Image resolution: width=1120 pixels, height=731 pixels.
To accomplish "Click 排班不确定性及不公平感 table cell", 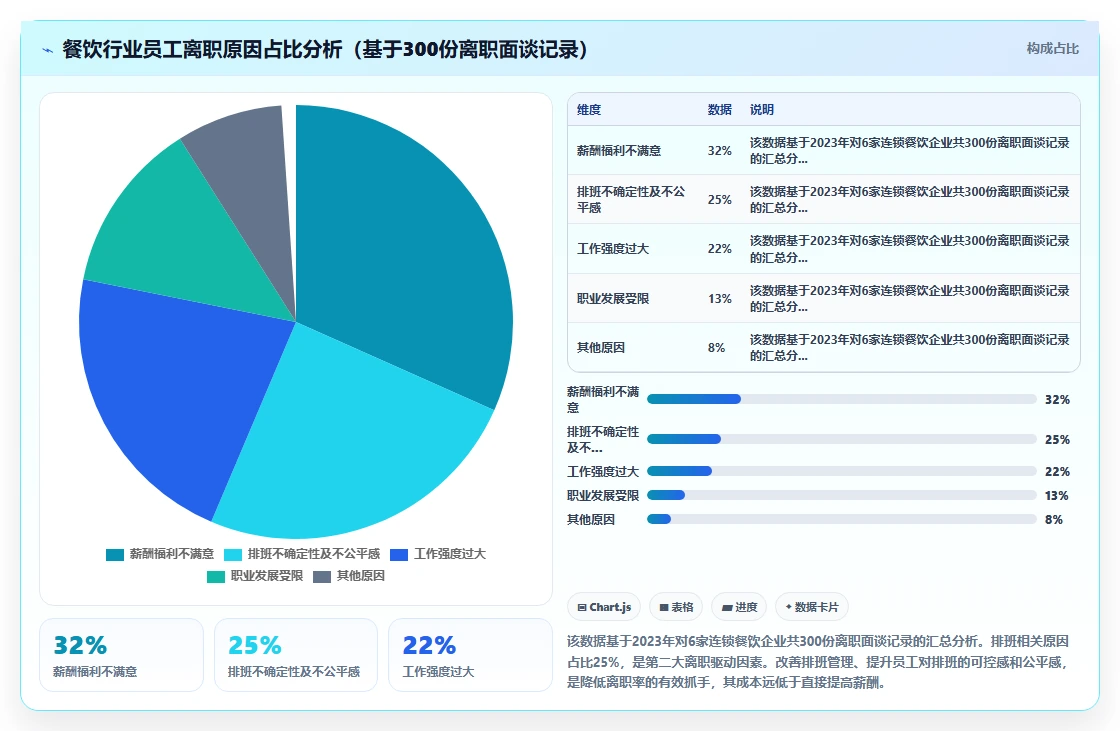I will (631, 199).
